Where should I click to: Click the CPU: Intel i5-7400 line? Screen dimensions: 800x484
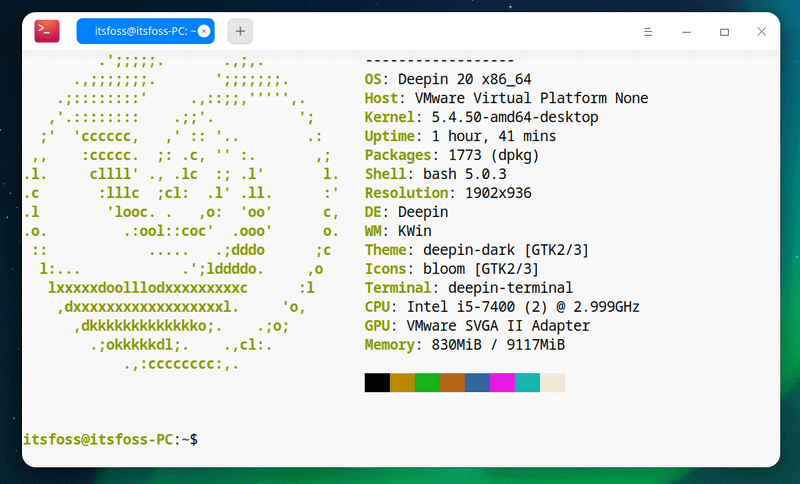[502, 307]
